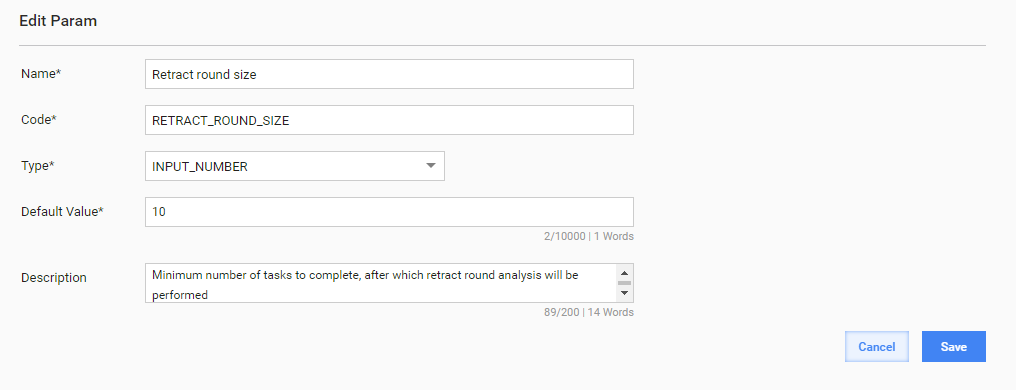1016x390 pixels.
Task: Cancel editing the param
Action: [877, 347]
